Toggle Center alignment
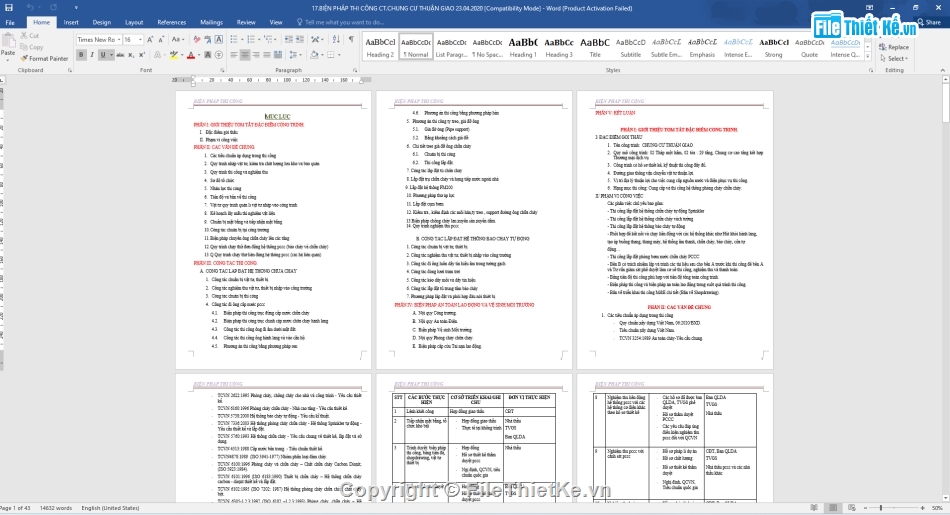The image size is (950, 515). pyautogui.click(x=245, y=55)
